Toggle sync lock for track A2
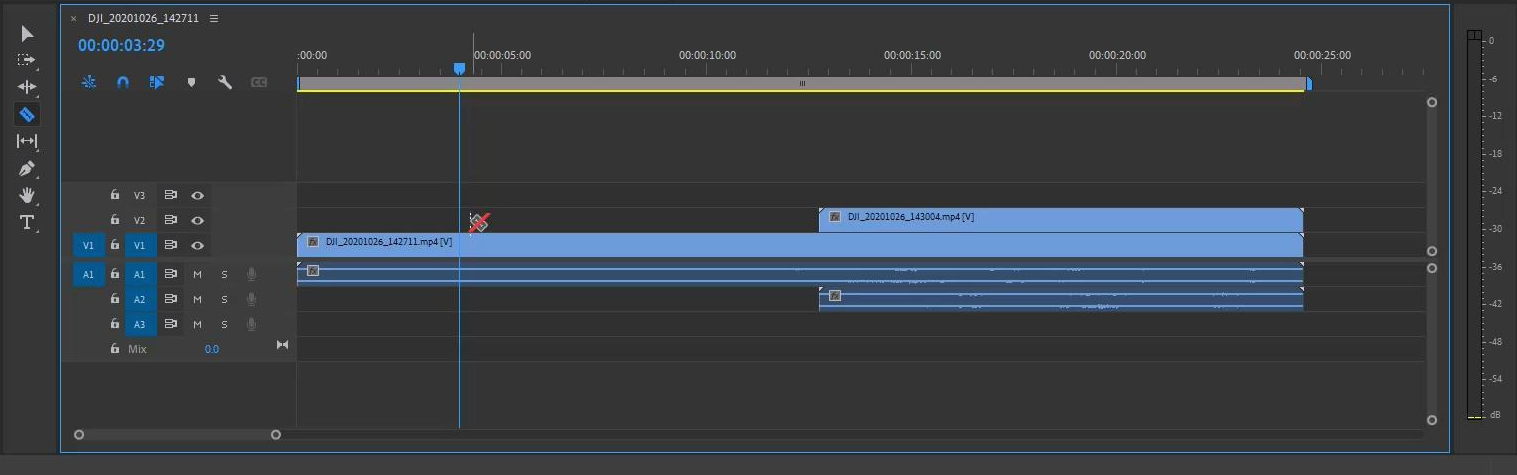This screenshot has width=1517, height=475. [x=170, y=299]
